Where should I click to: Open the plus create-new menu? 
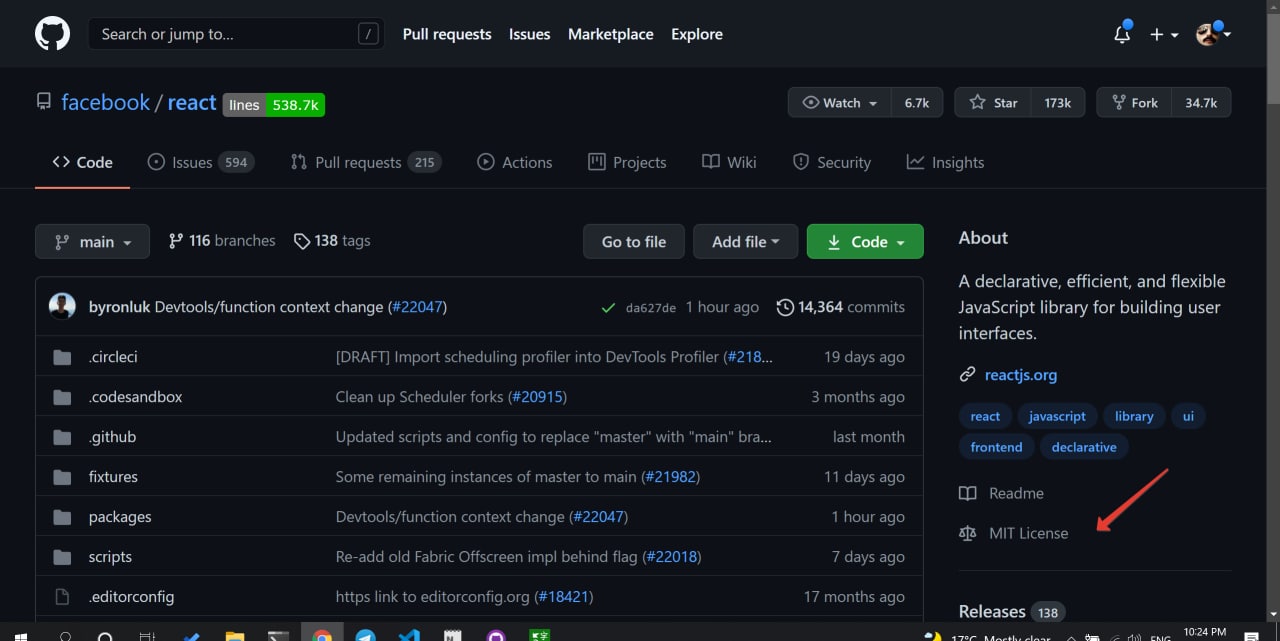pos(1163,34)
